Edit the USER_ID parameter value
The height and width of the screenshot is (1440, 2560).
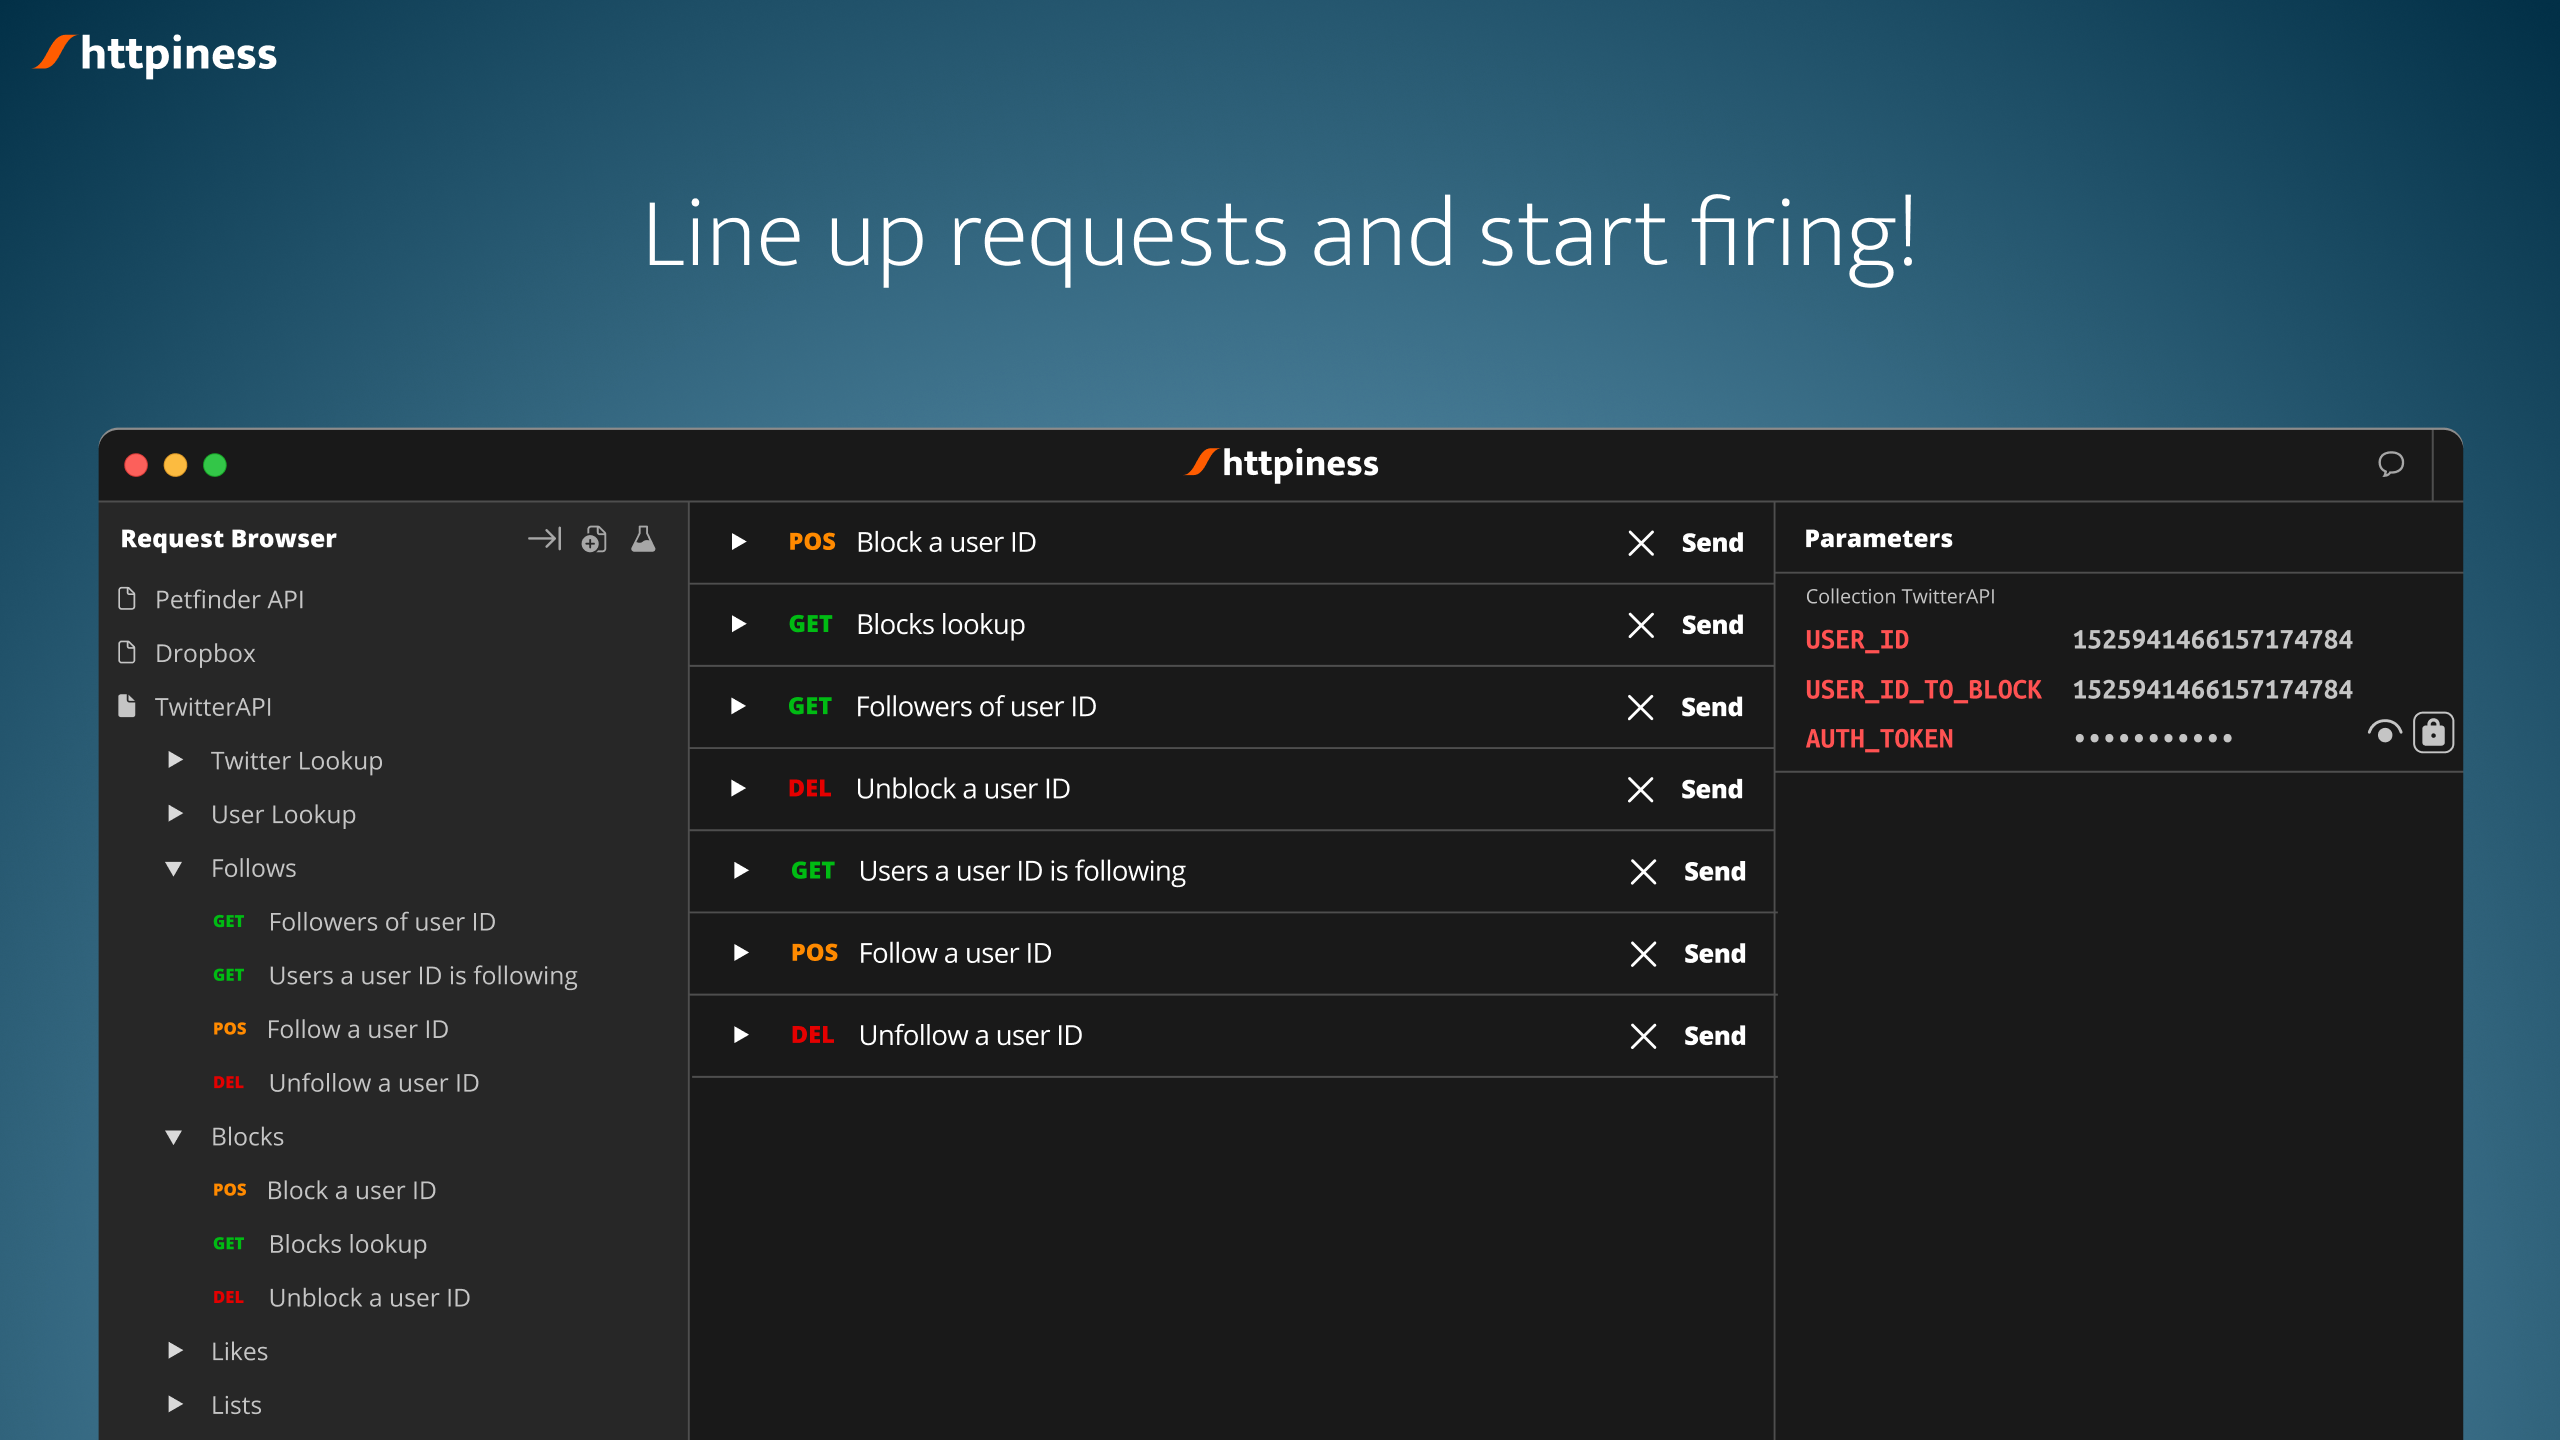coord(2212,640)
